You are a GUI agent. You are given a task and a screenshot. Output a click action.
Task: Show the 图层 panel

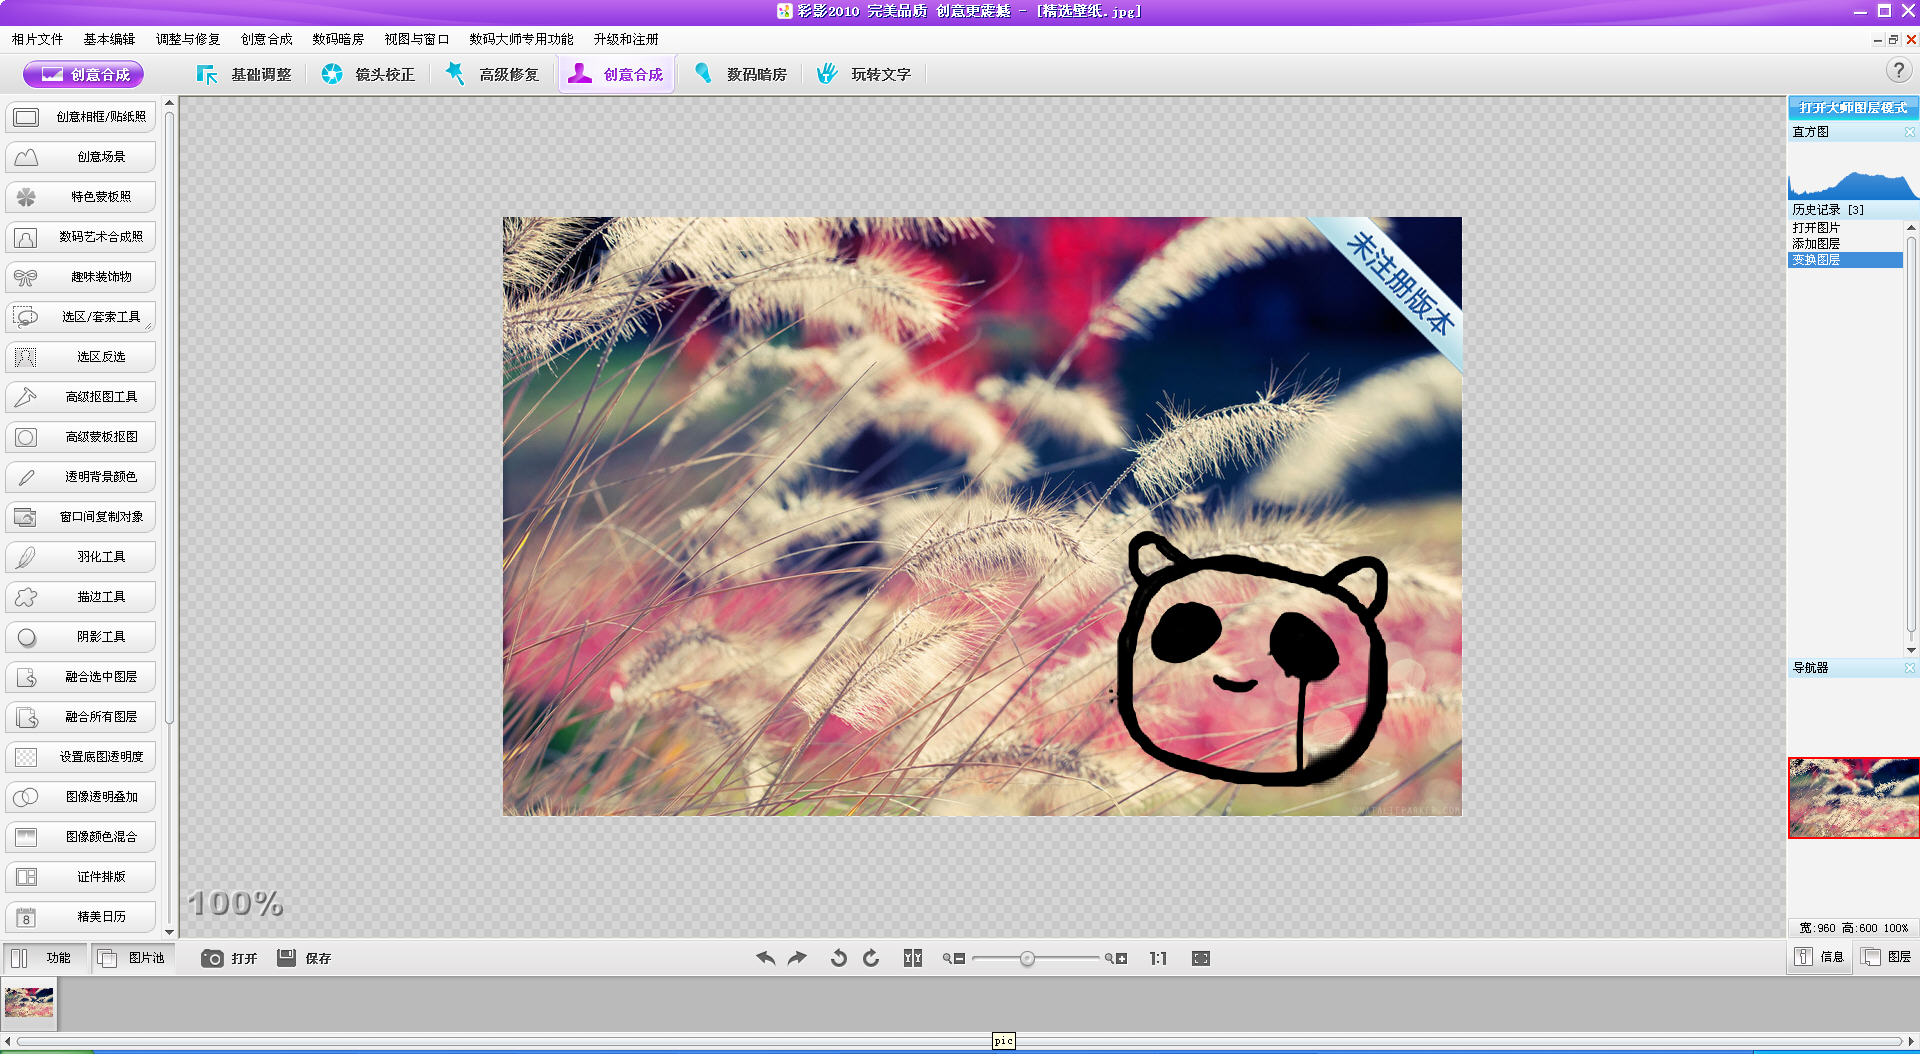click(x=1887, y=957)
